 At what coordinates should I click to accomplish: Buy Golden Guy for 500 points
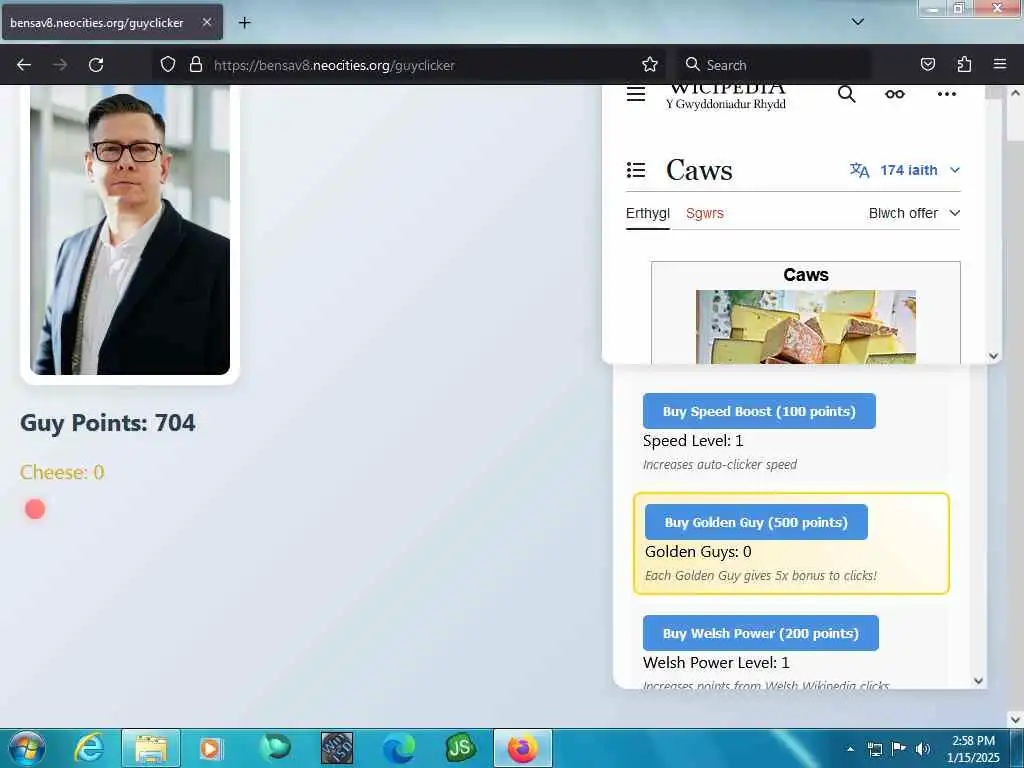756,522
